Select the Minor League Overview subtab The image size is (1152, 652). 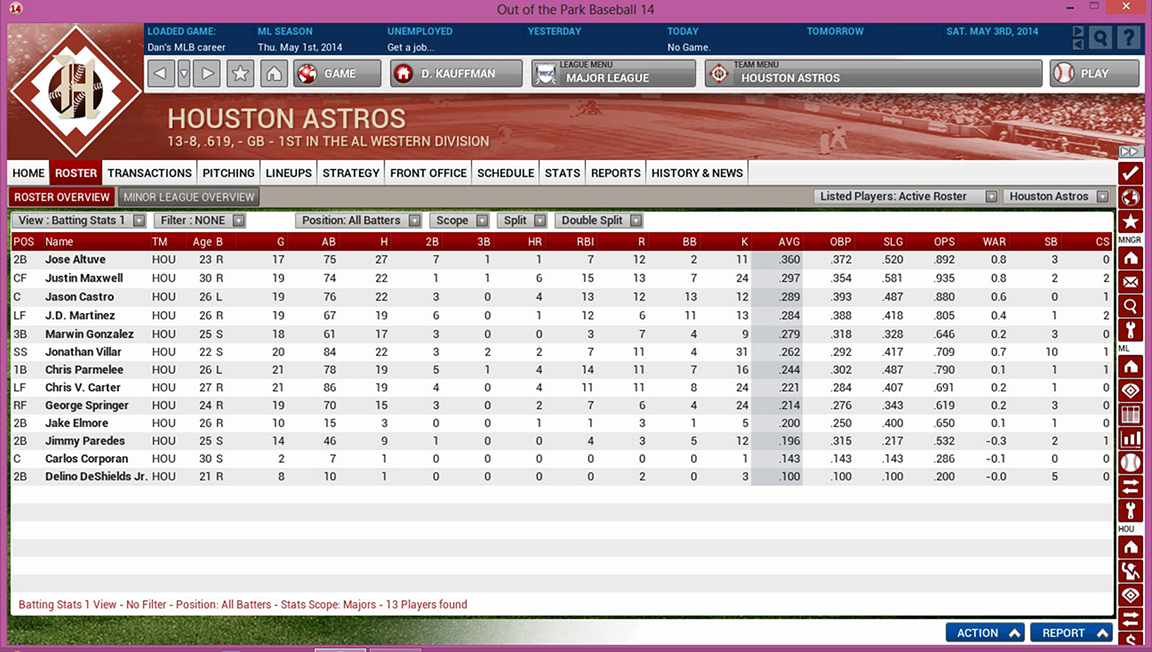189,197
